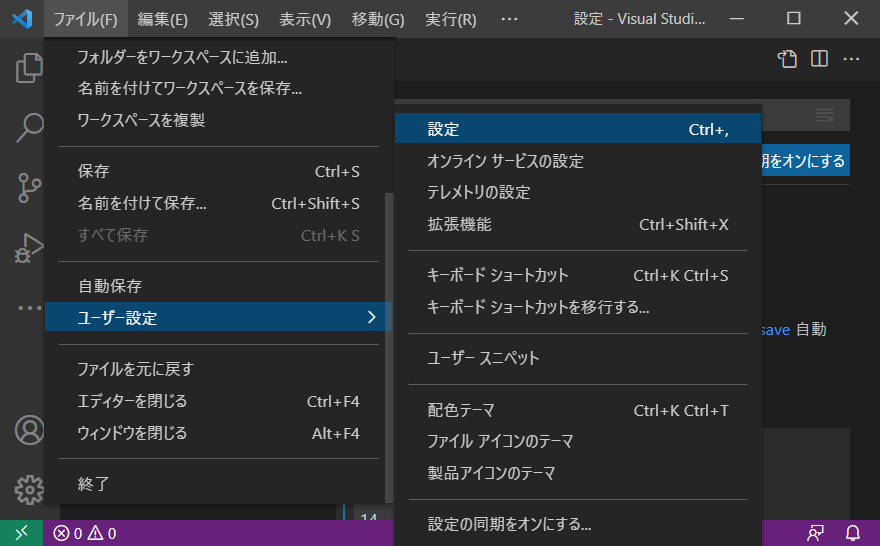Open 拡張機能 from submenu
Viewport: 880px width, 546px height.
[x=578, y=224]
